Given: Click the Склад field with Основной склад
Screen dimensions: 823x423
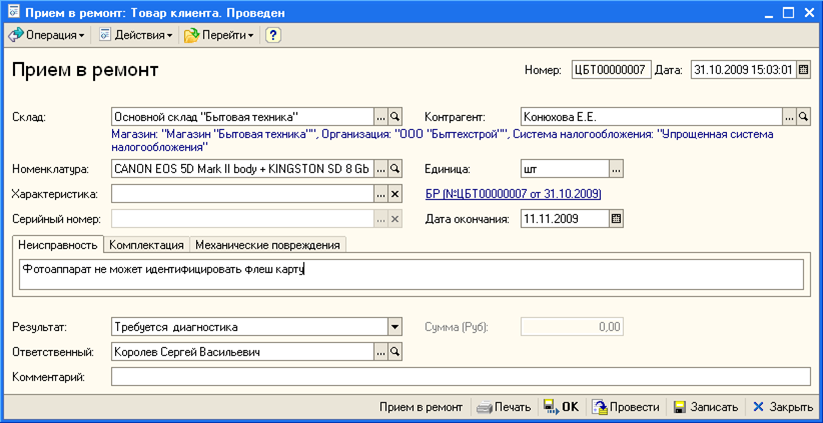Looking at the screenshot, I should point(242,117).
